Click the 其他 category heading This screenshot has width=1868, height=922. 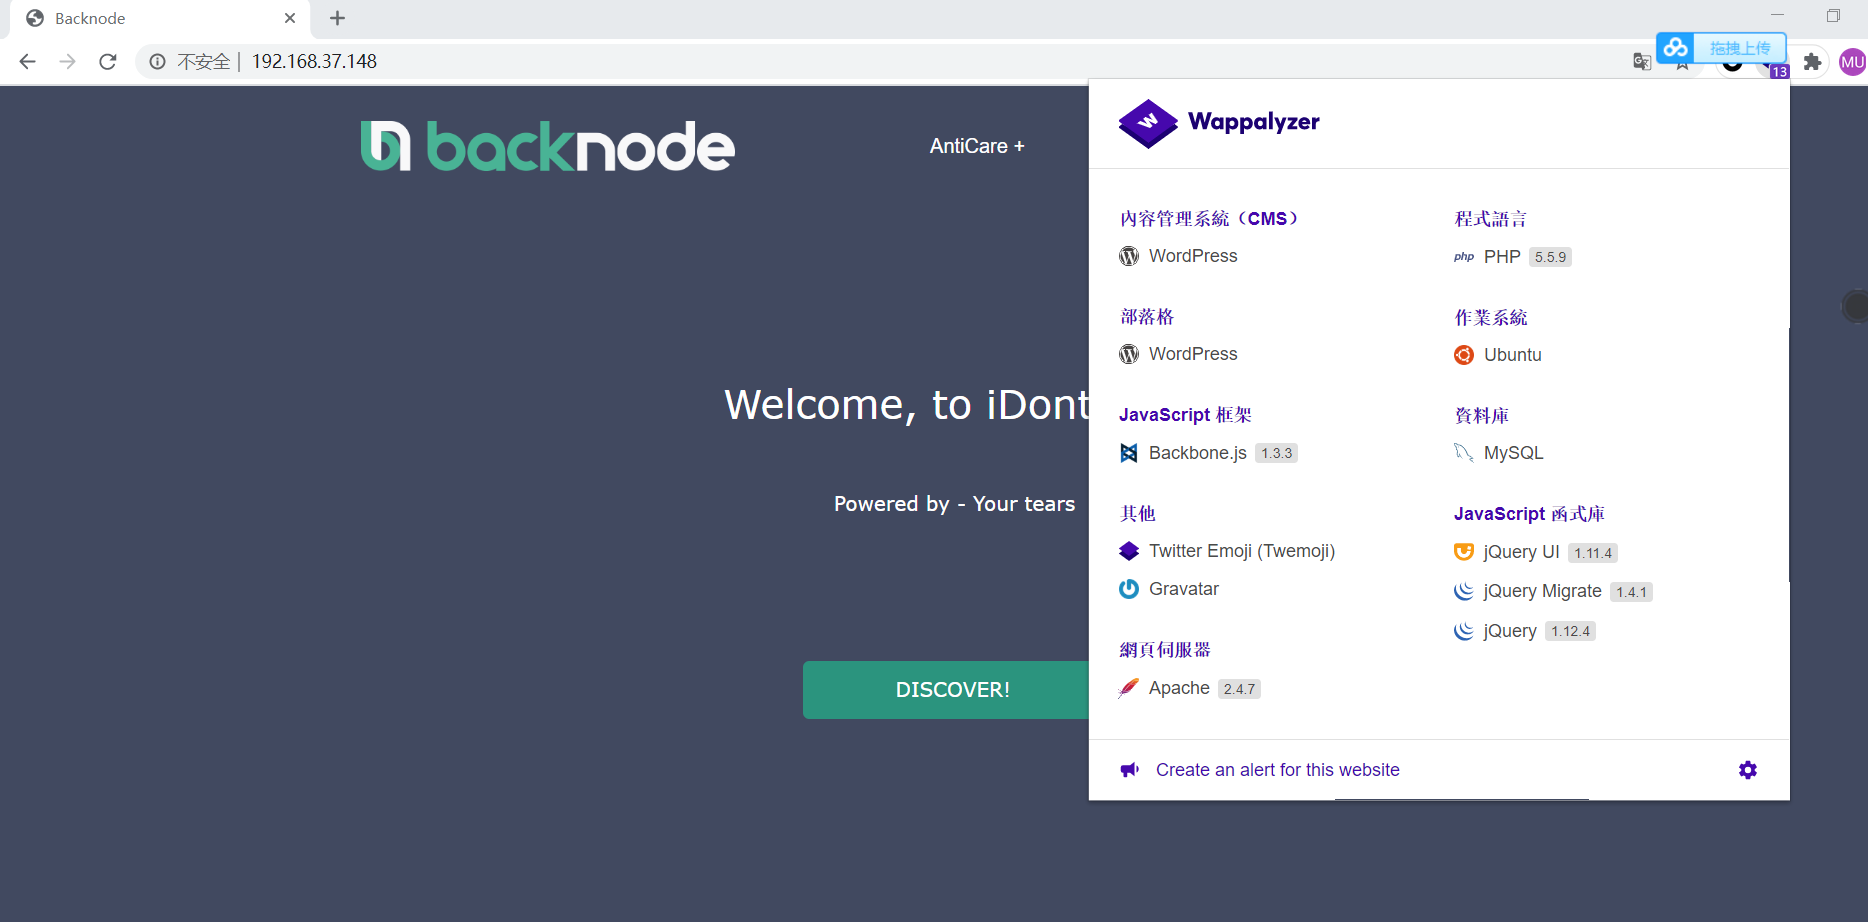(1138, 514)
